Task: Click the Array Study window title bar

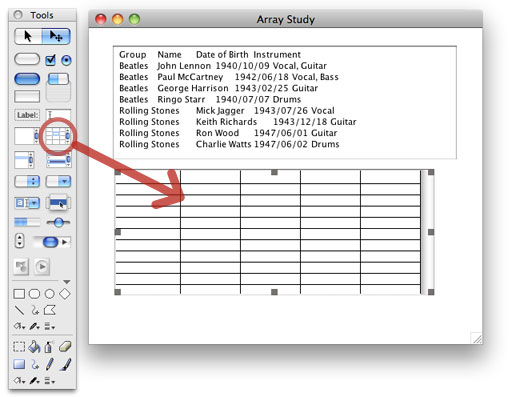Action: point(285,19)
